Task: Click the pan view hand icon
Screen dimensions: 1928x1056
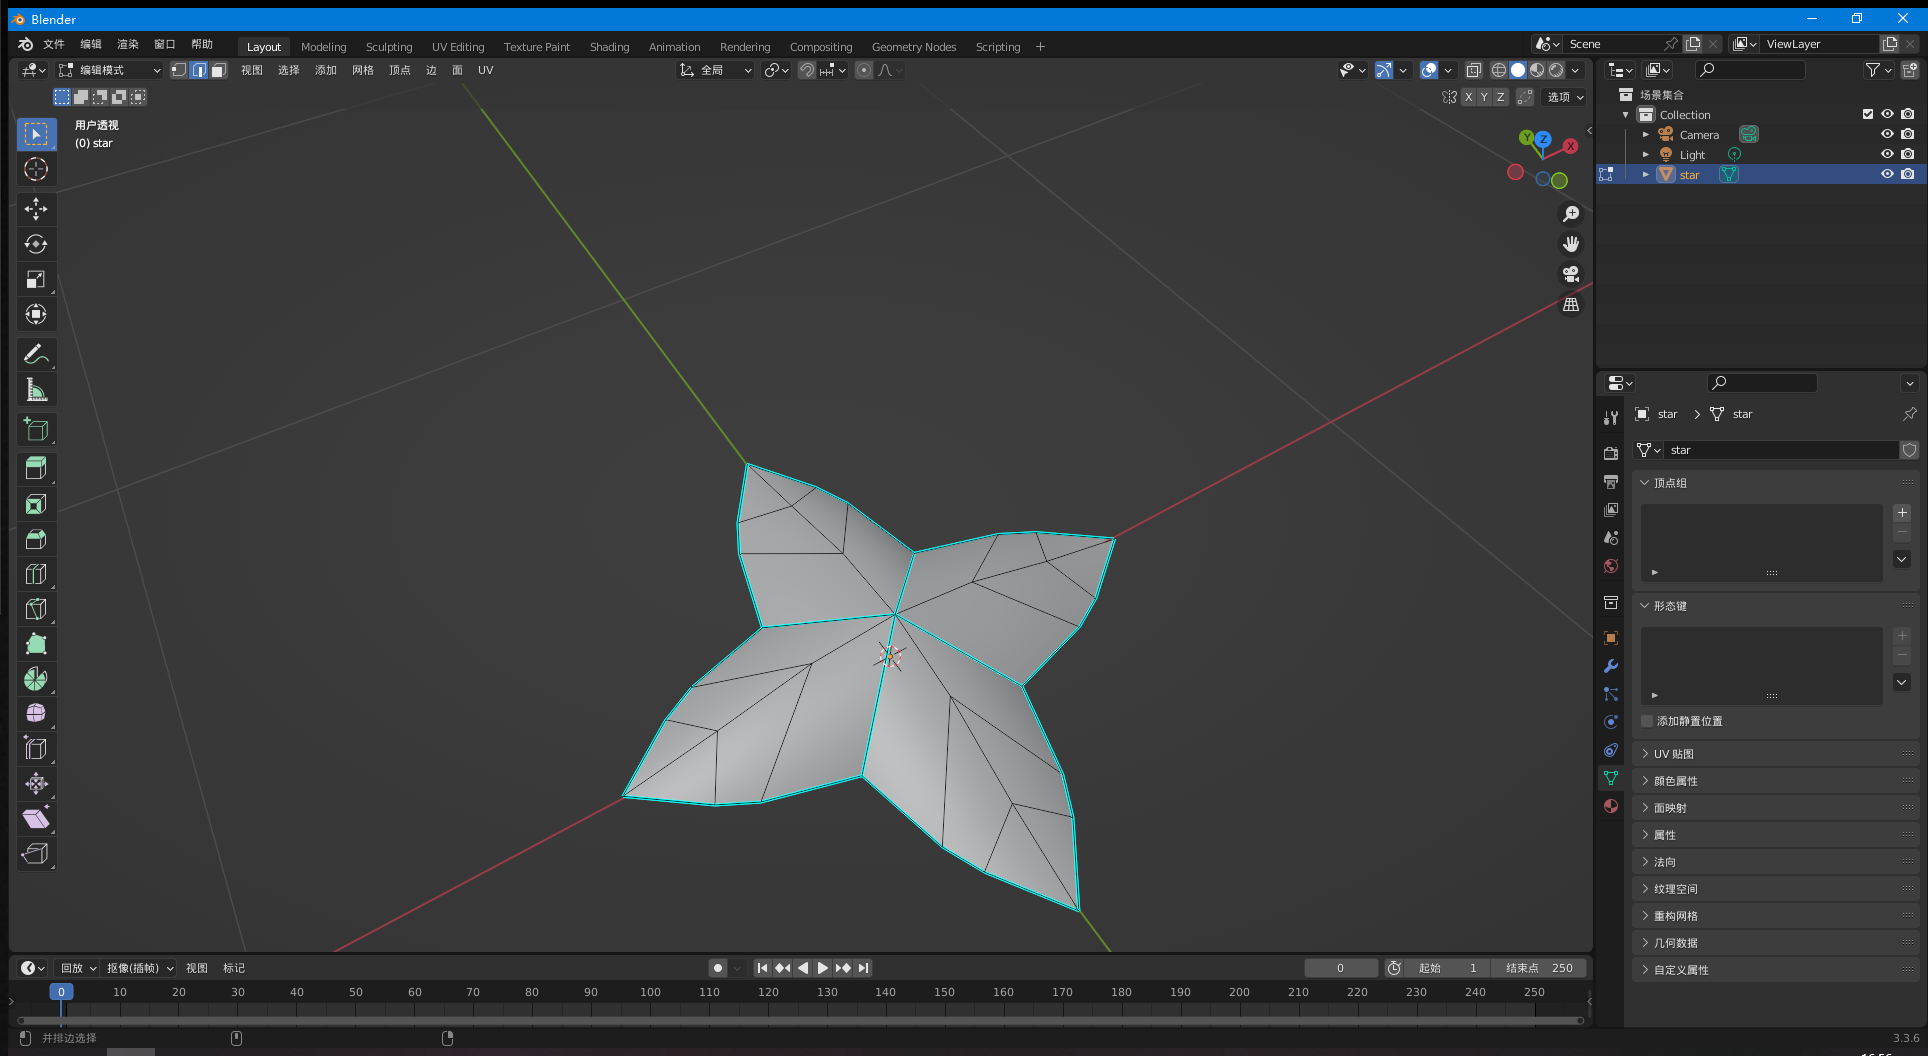Action: tap(1571, 244)
